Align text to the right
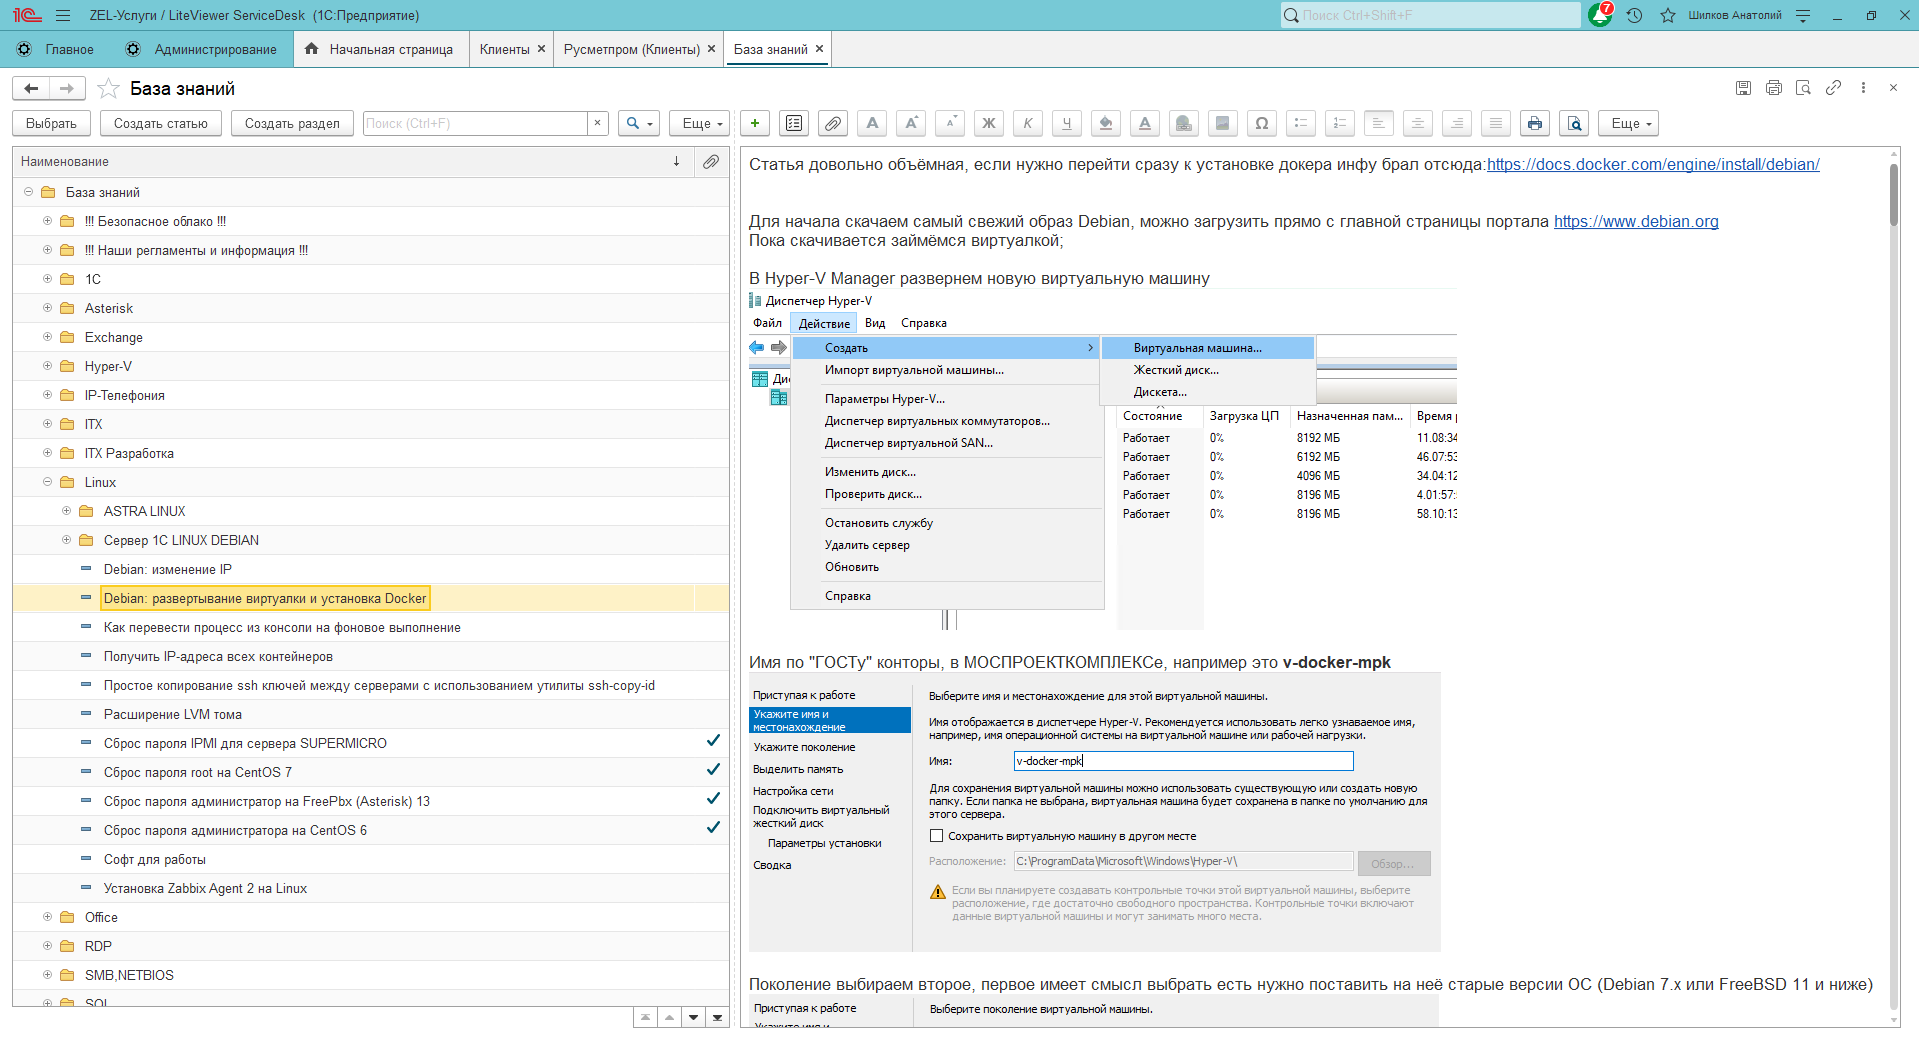Viewport: 1919px width, 1038px height. pos(1457,123)
